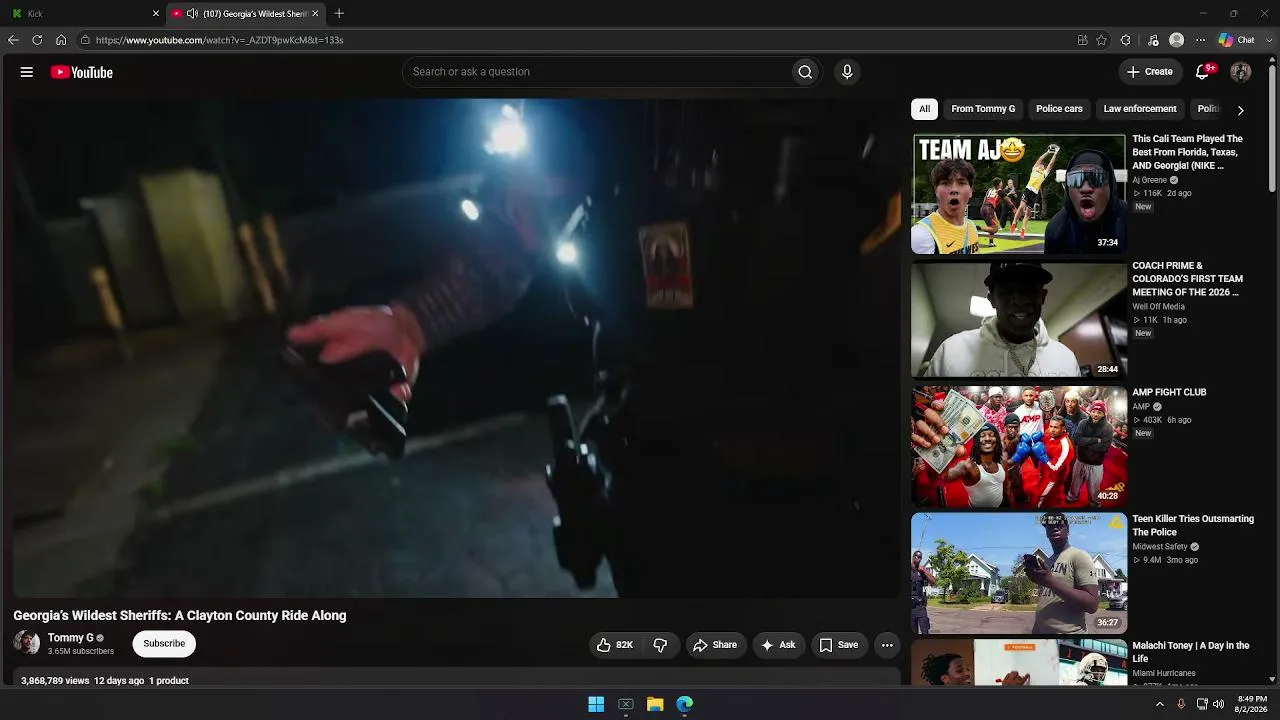
Task: Open 'COACH PRIME & COLORADO'S FIRST TEAM' title
Action: click(x=1188, y=279)
